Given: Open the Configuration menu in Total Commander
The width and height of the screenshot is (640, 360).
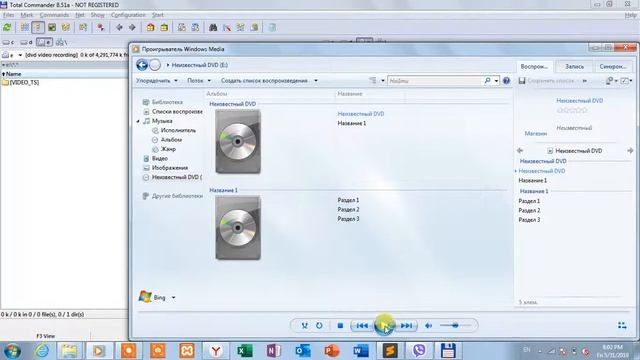Looking at the screenshot, I should 128,15.
